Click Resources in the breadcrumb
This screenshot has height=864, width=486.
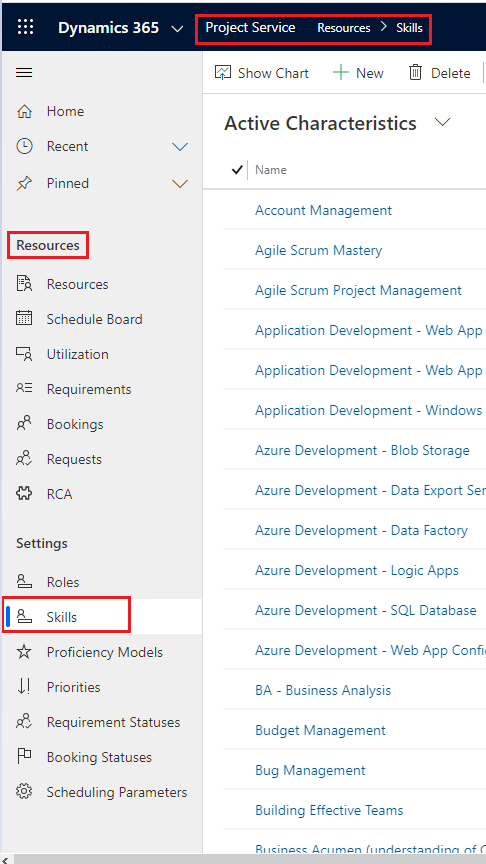click(x=344, y=28)
